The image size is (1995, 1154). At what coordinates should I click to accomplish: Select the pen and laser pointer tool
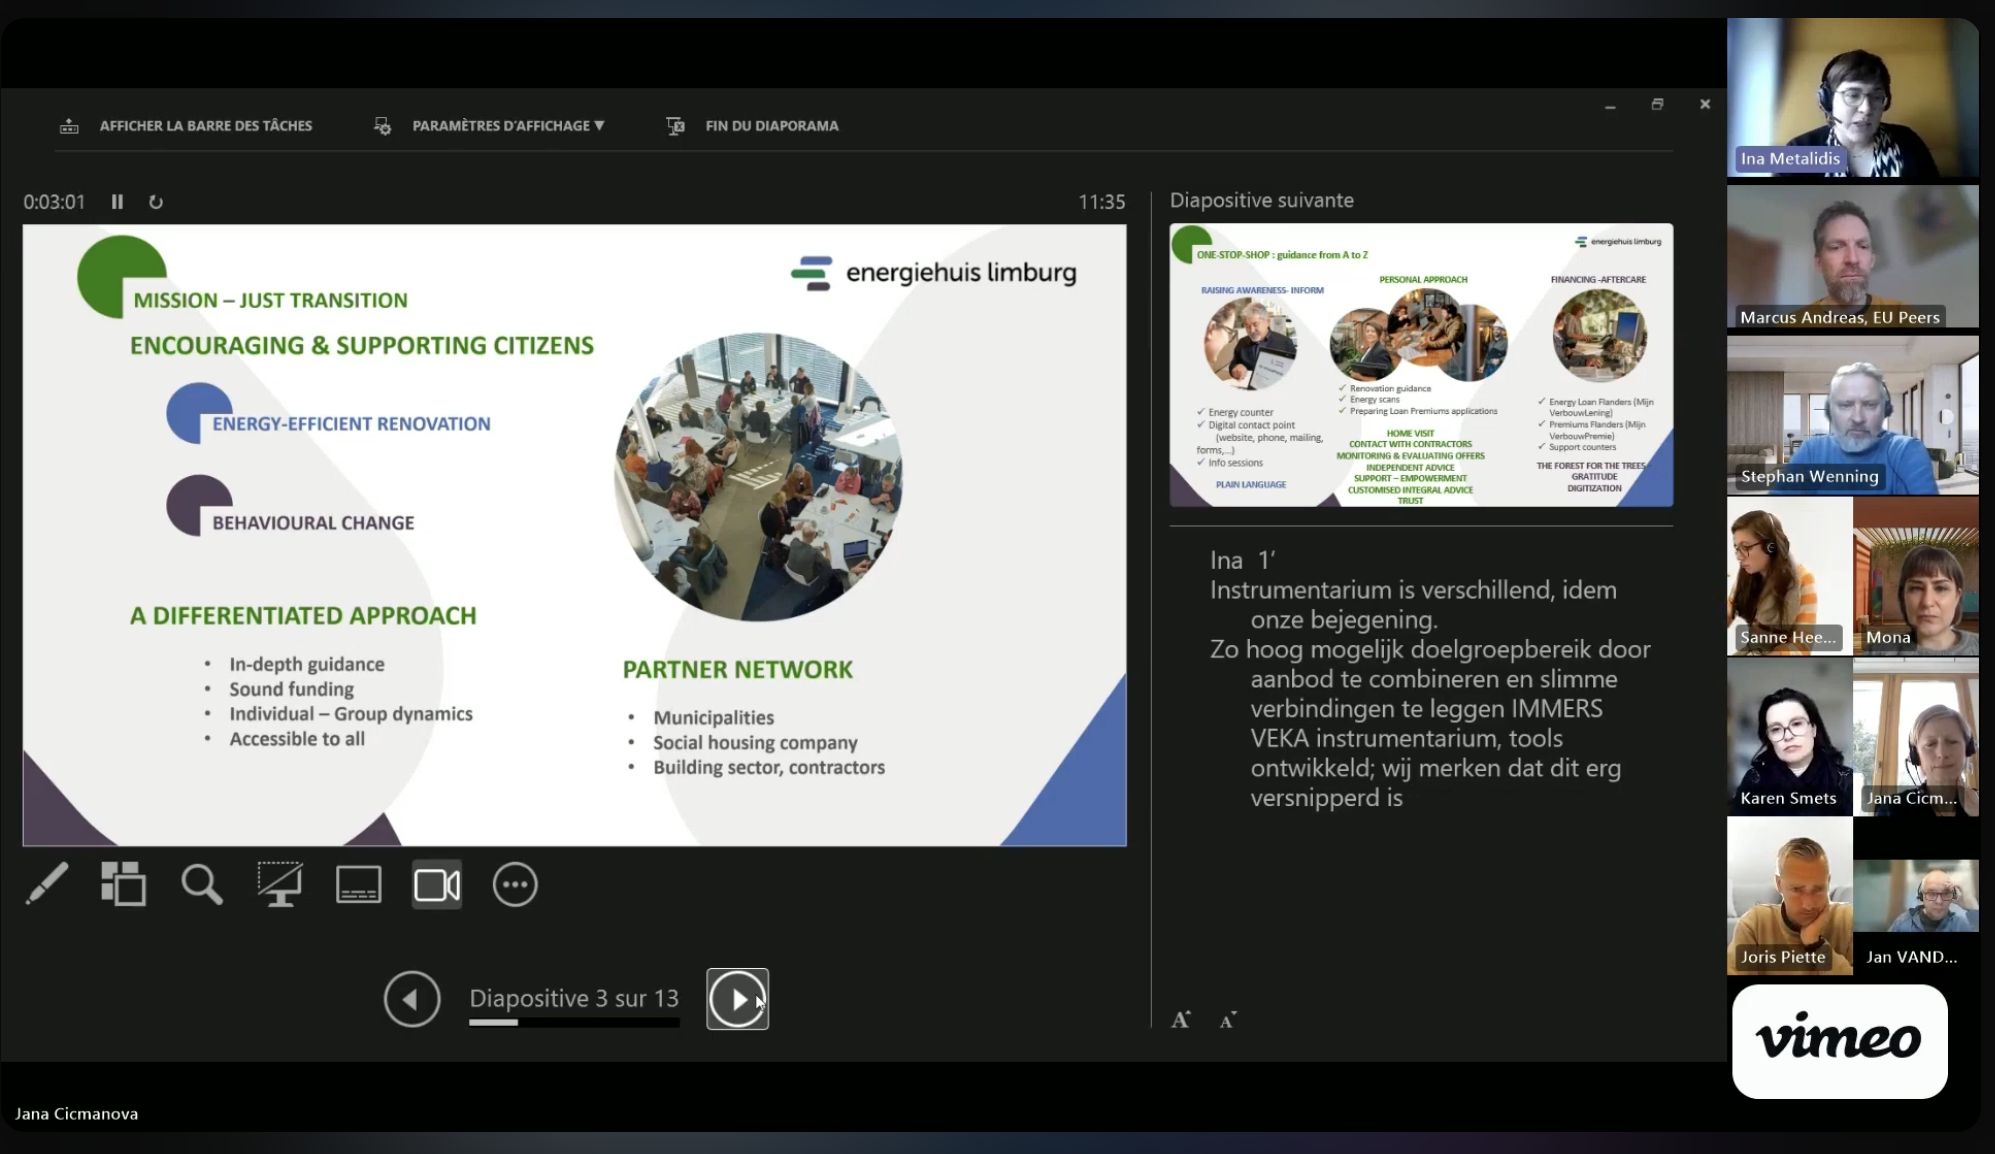(x=46, y=884)
